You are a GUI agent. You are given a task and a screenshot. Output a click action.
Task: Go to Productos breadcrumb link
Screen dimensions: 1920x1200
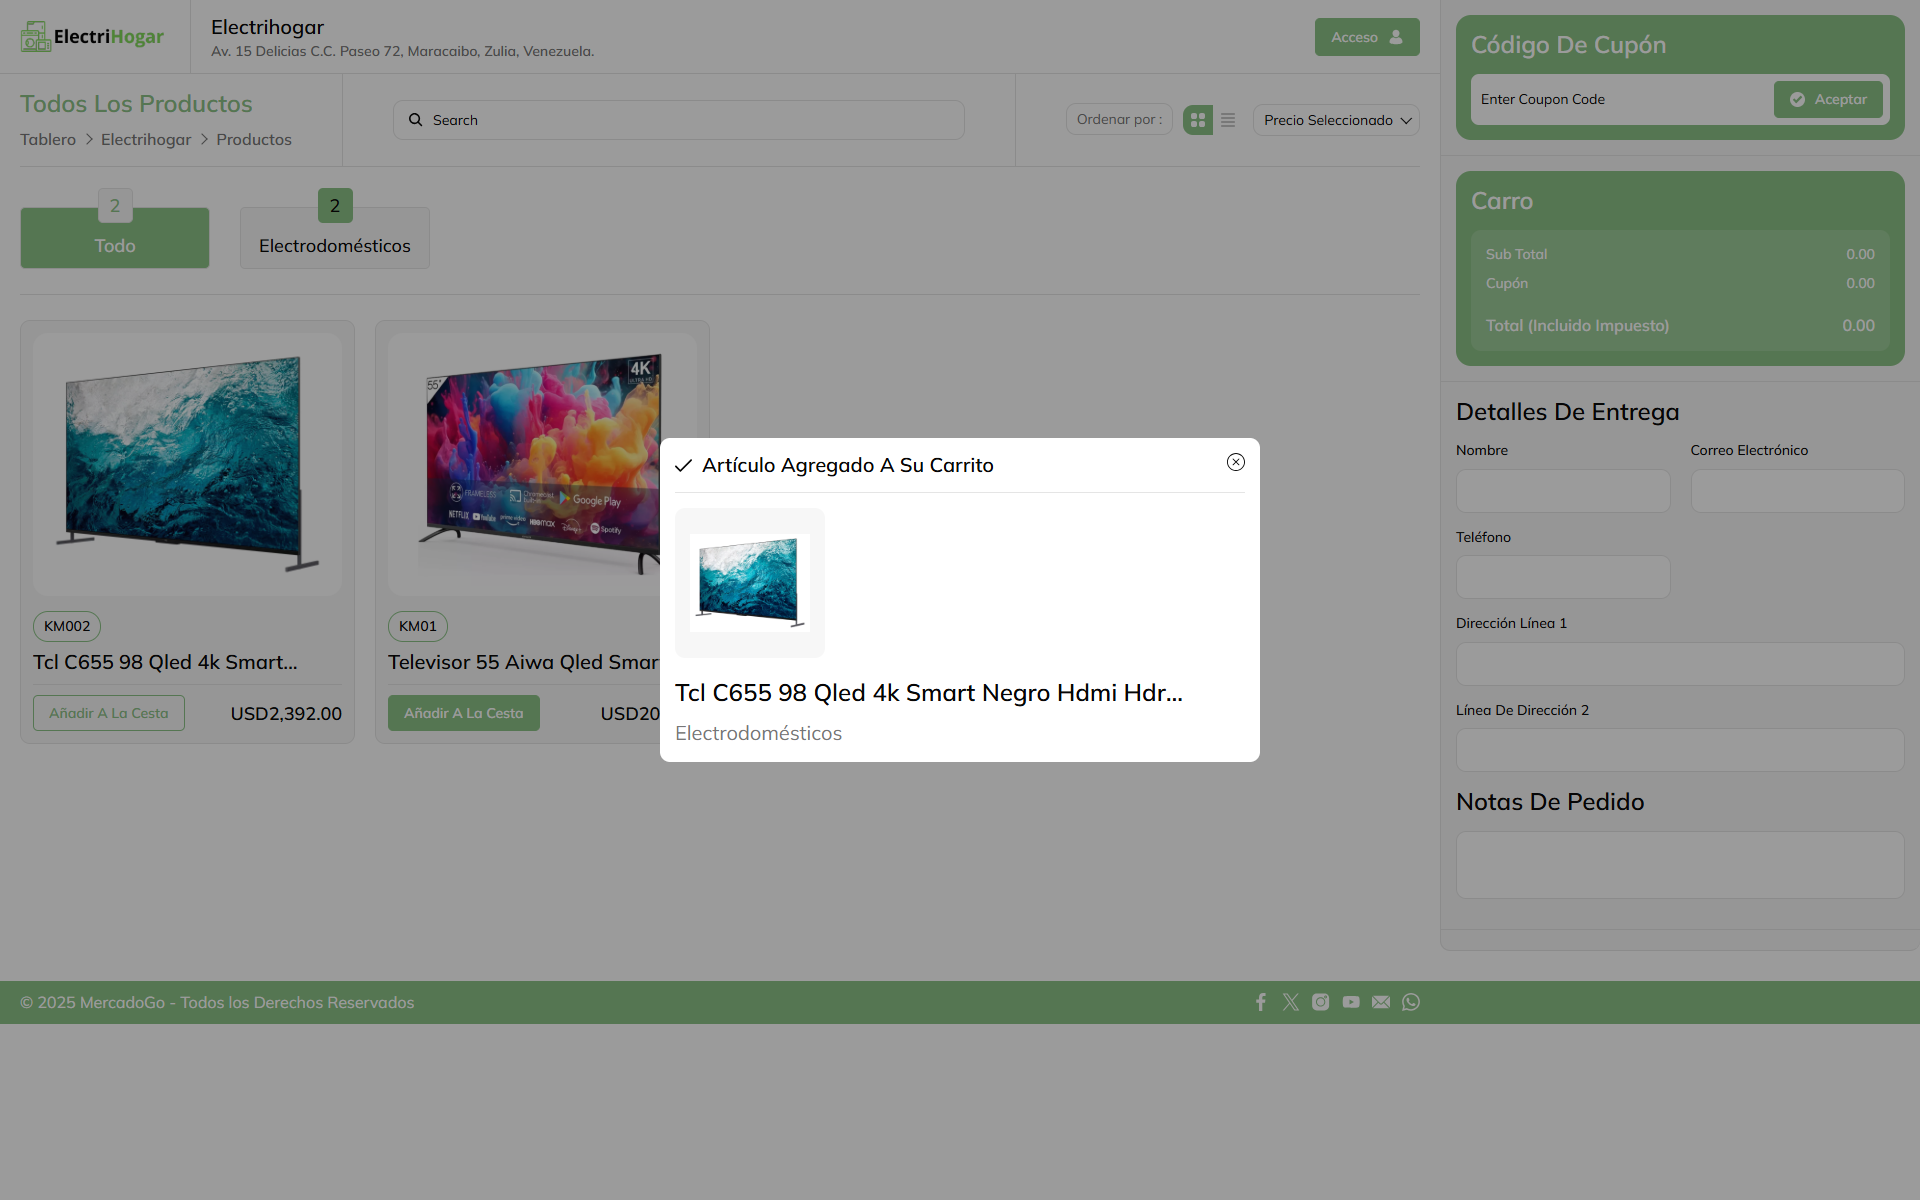[x=254, y=140]
